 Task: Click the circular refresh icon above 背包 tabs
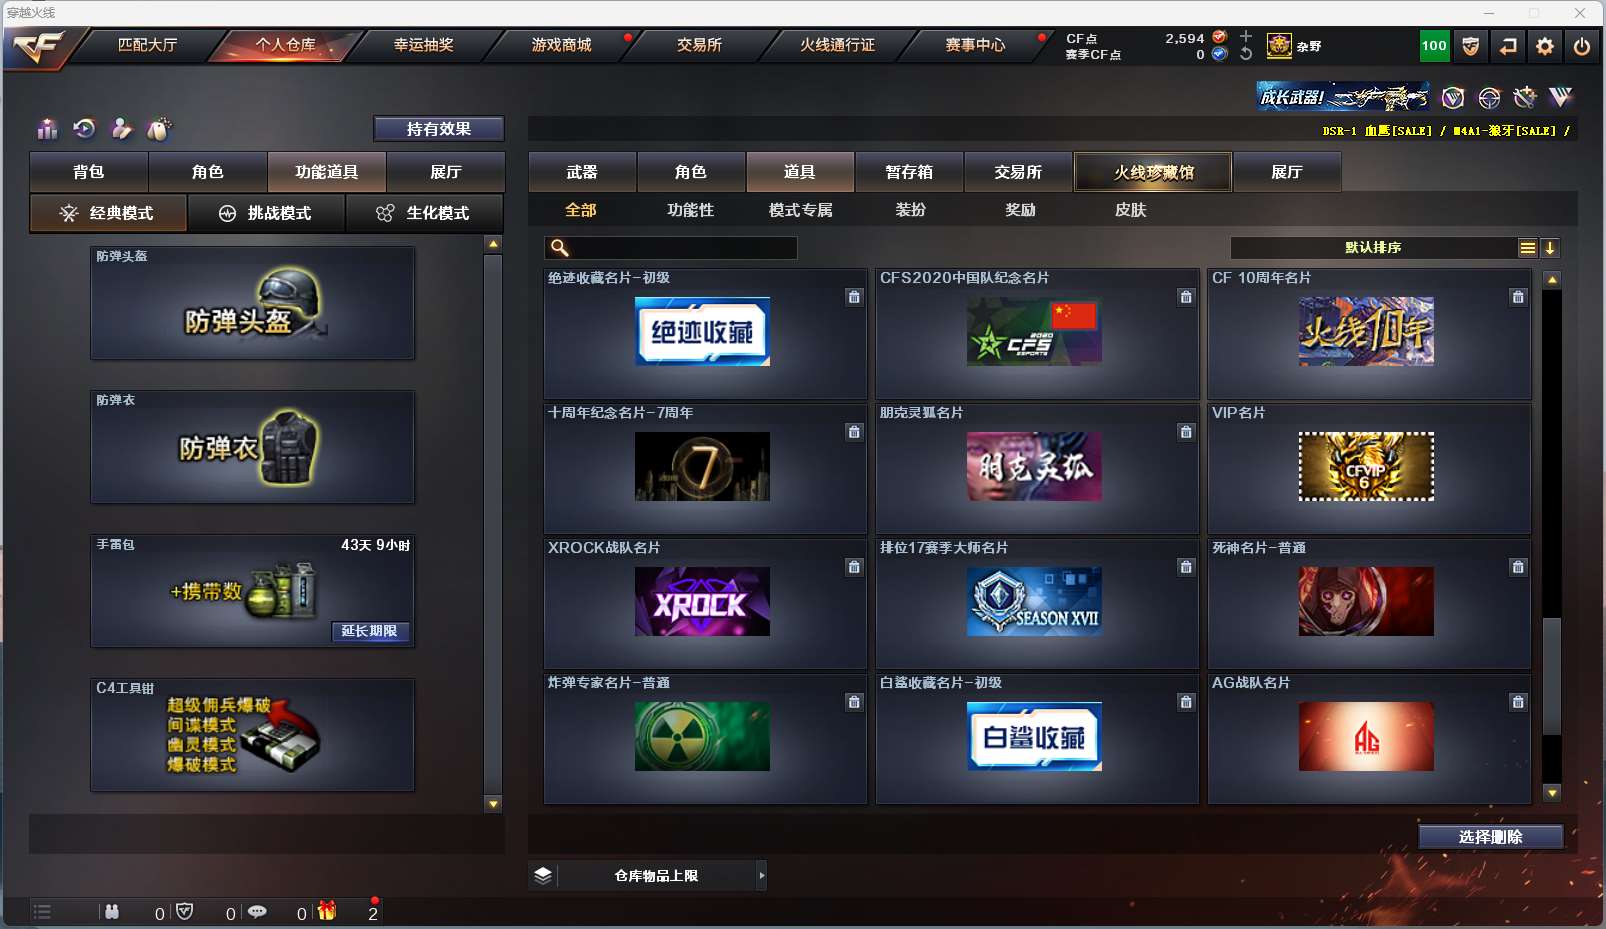click(x=84, y=128)
